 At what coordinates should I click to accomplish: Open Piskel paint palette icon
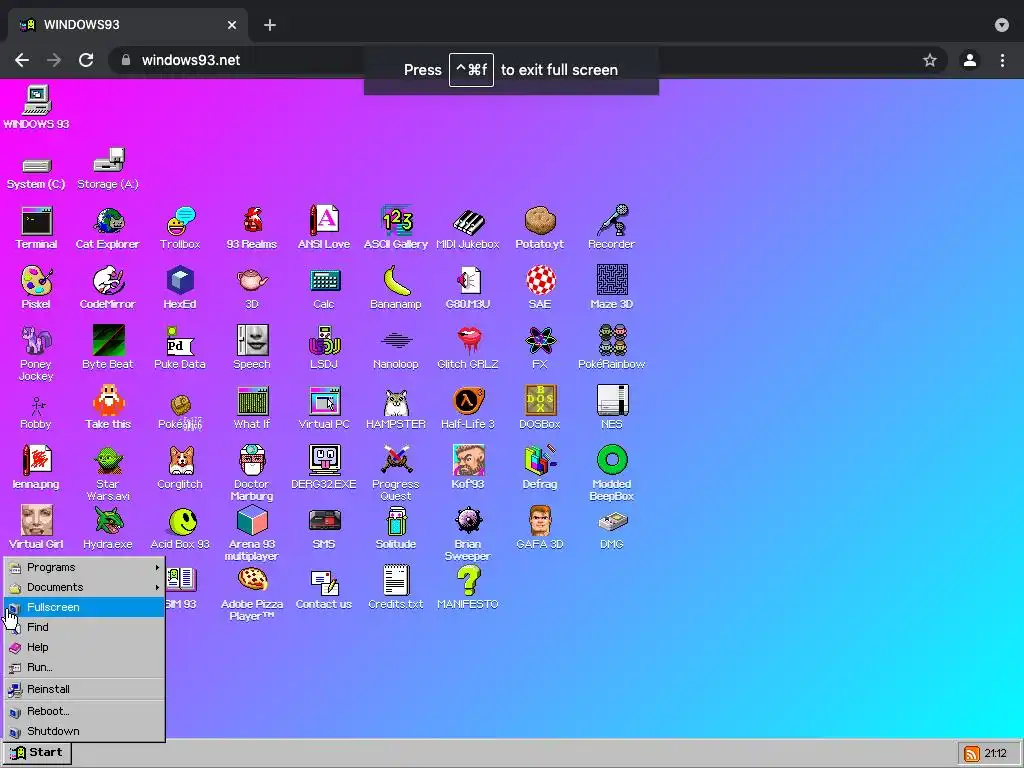(x=37, y=287)
